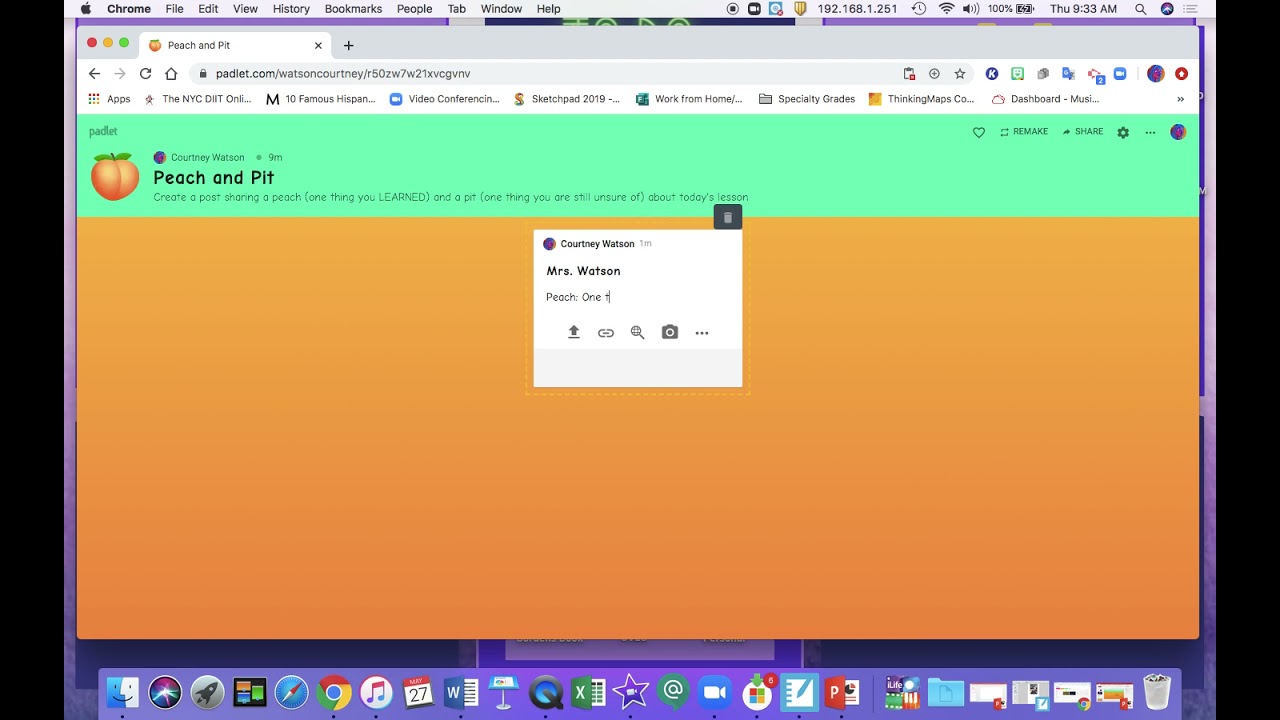Click the Chrome profile avatar
This screenshot has width=1280, height=720.
pyautogui.click(x=1156, y=73)
